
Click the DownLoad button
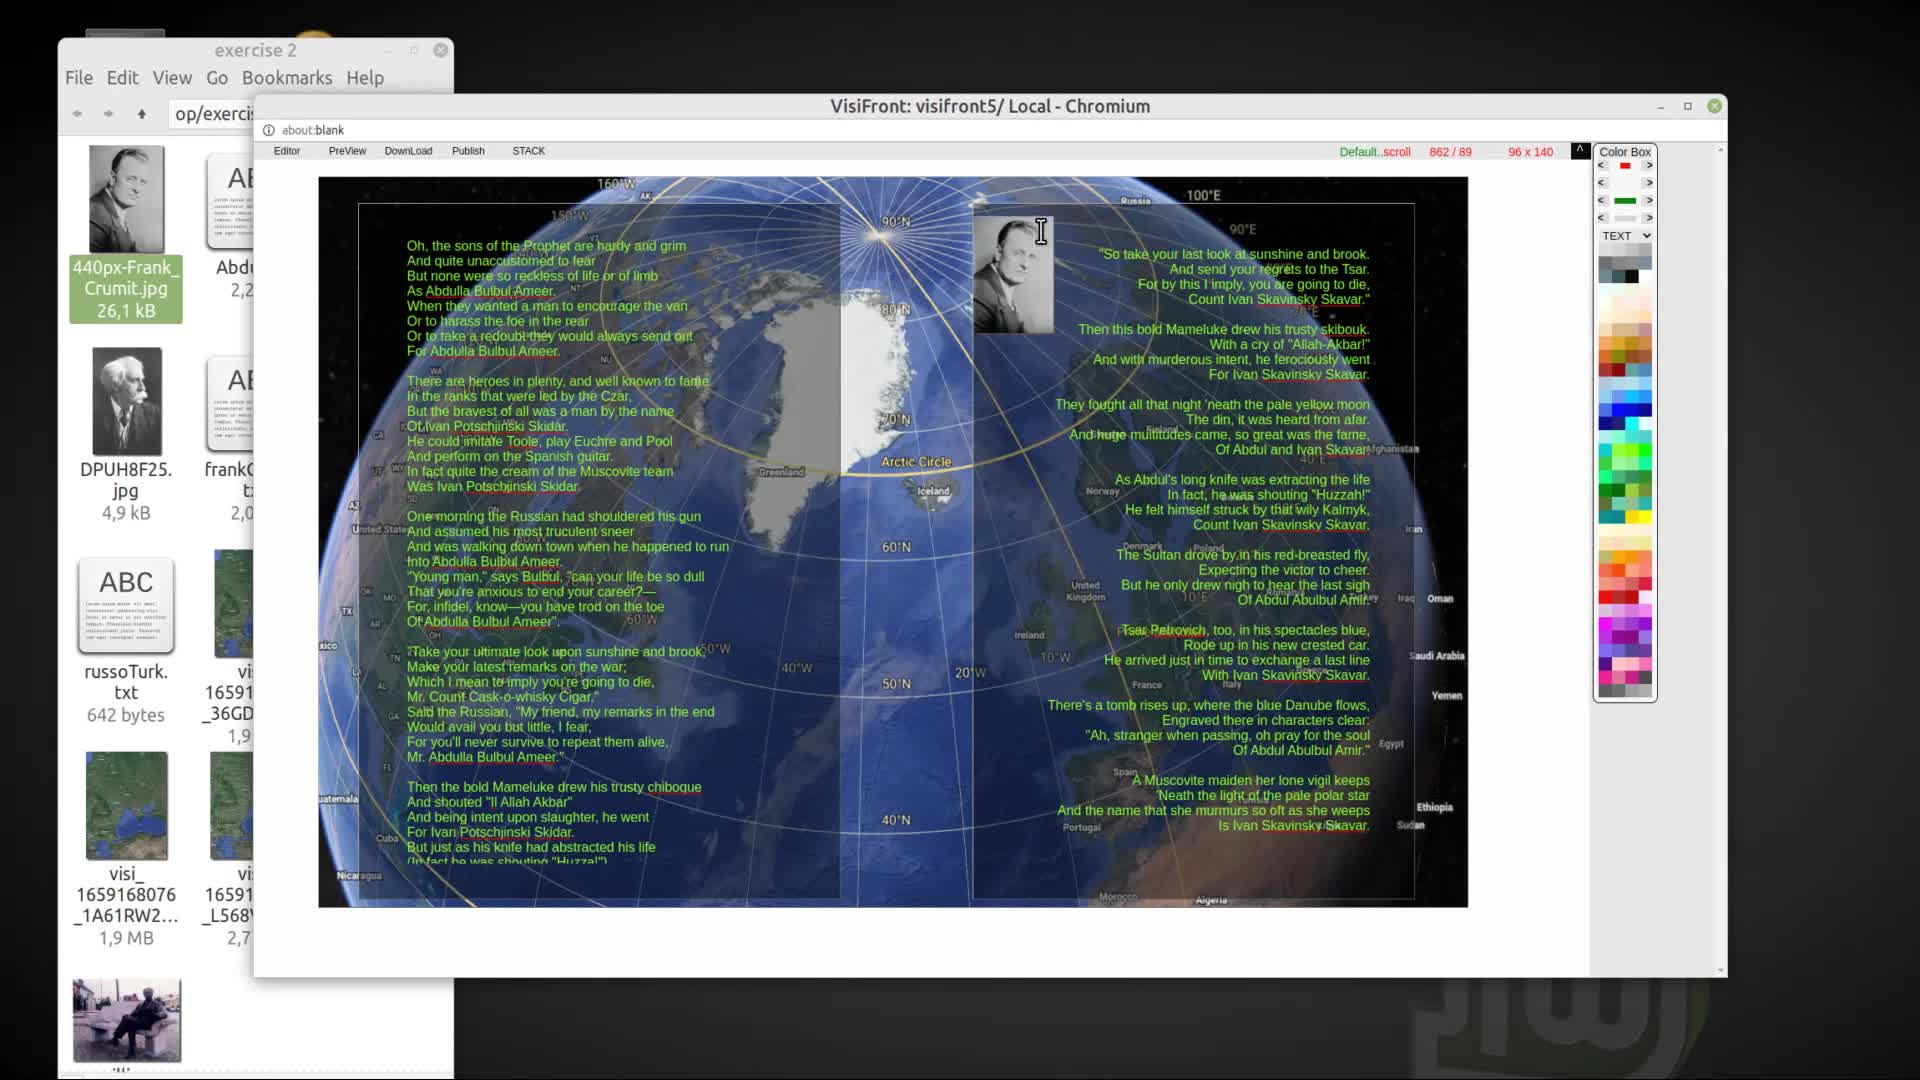tap(408, 151)
